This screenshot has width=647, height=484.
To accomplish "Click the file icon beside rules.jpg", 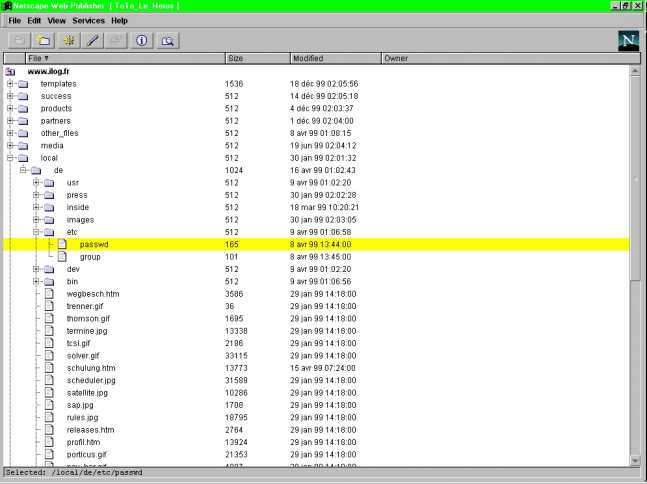I will click(49, 417).
